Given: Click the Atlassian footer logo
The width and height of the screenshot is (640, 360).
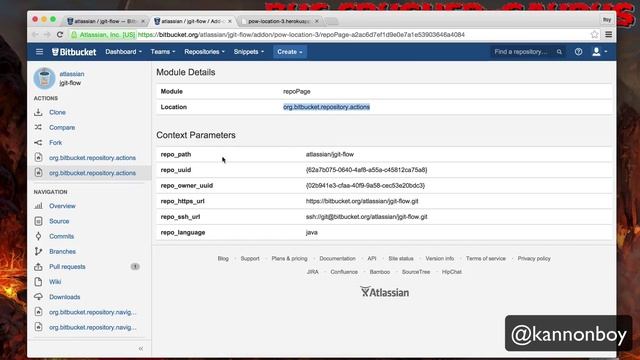Looking at the screenshot, I should point(384,292).
